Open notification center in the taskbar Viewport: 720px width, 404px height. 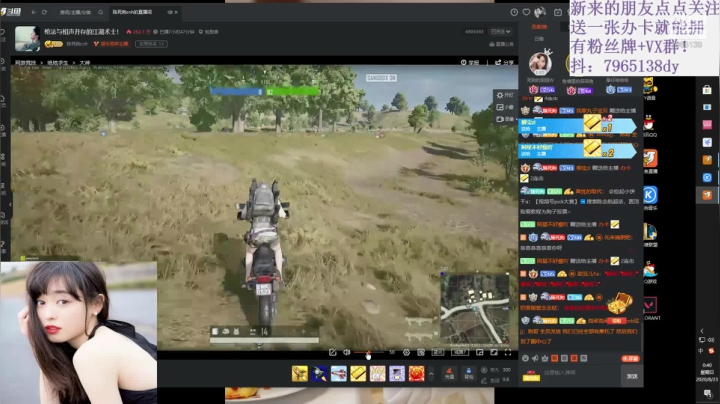pyautogui.click(x=709, y=393)
